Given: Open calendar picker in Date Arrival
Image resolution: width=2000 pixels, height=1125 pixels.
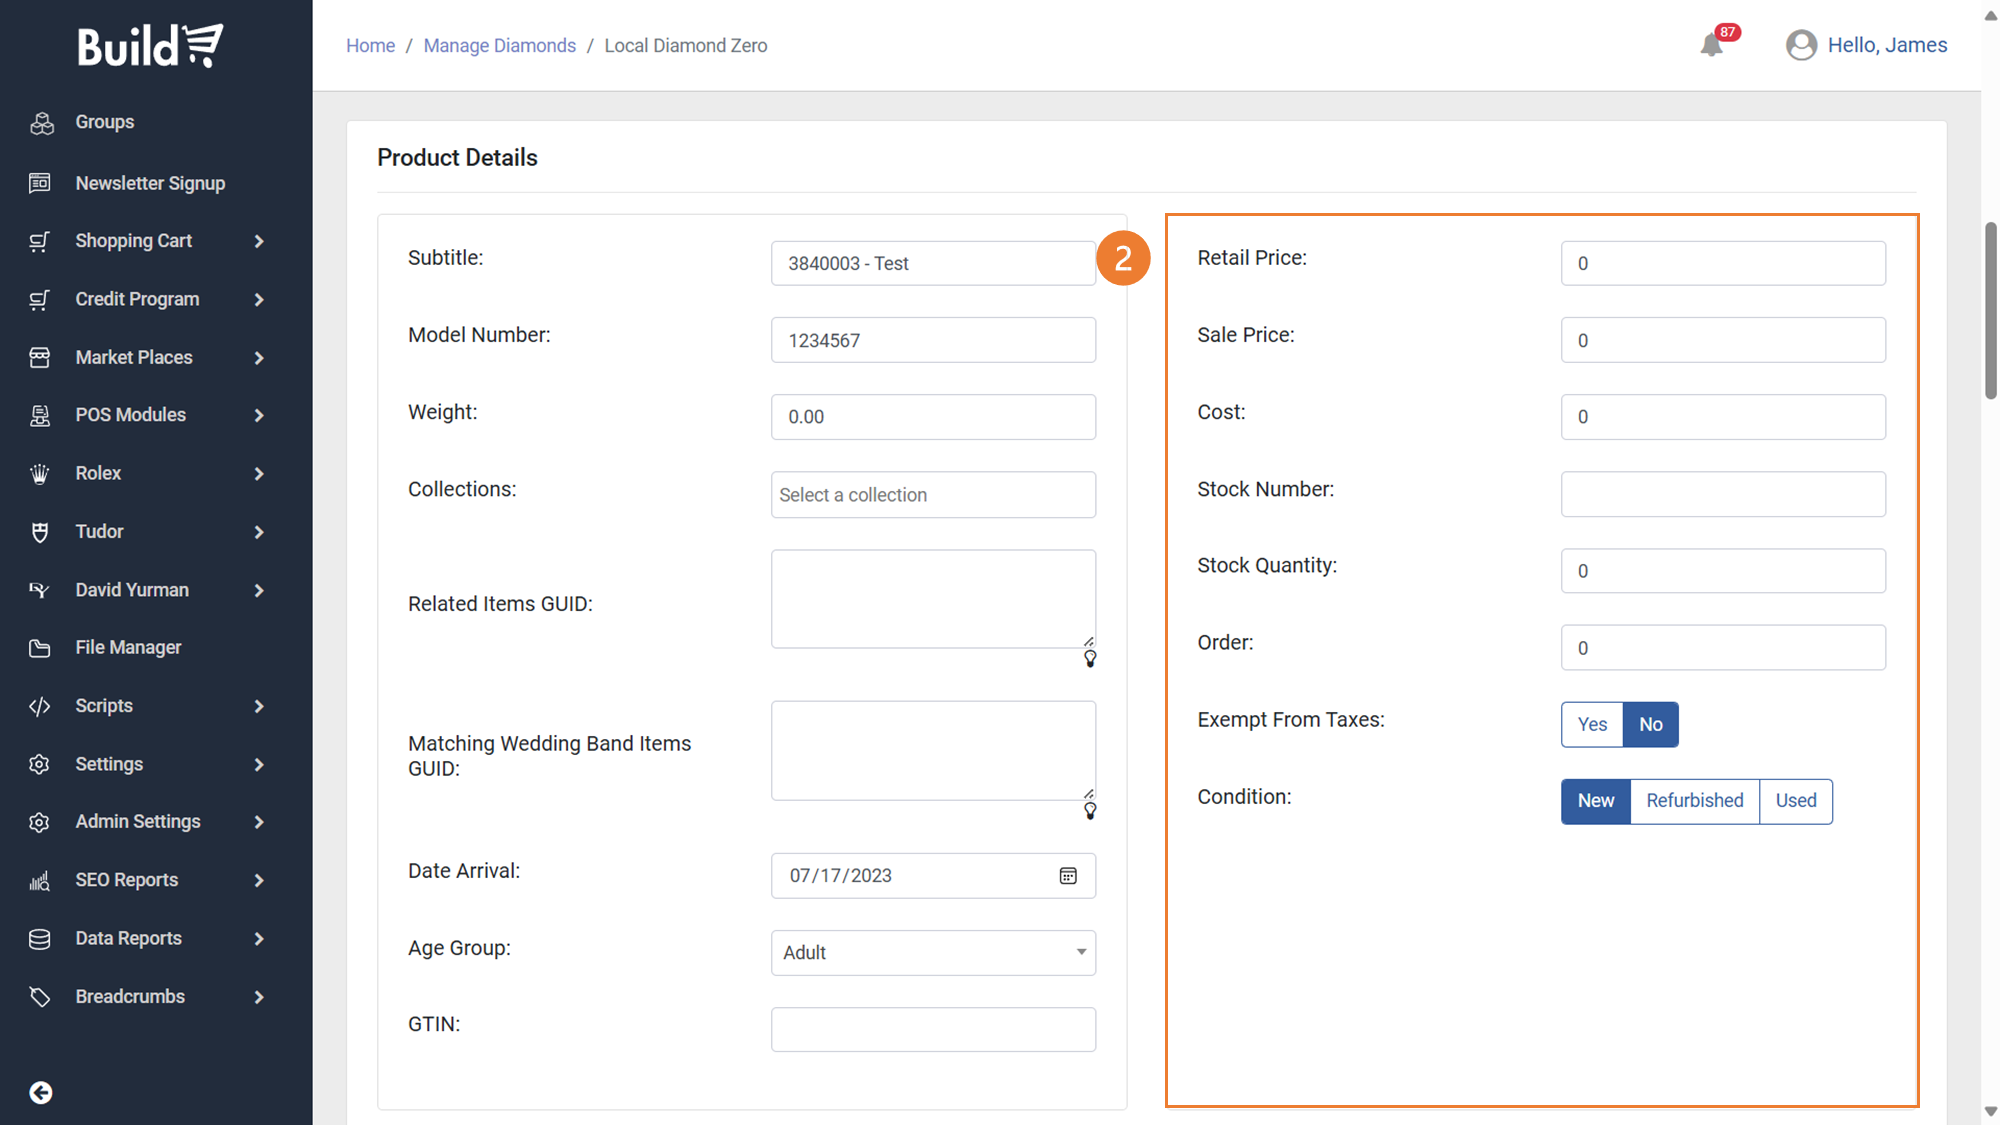Looking at the screenshot, I should 1068,876.
